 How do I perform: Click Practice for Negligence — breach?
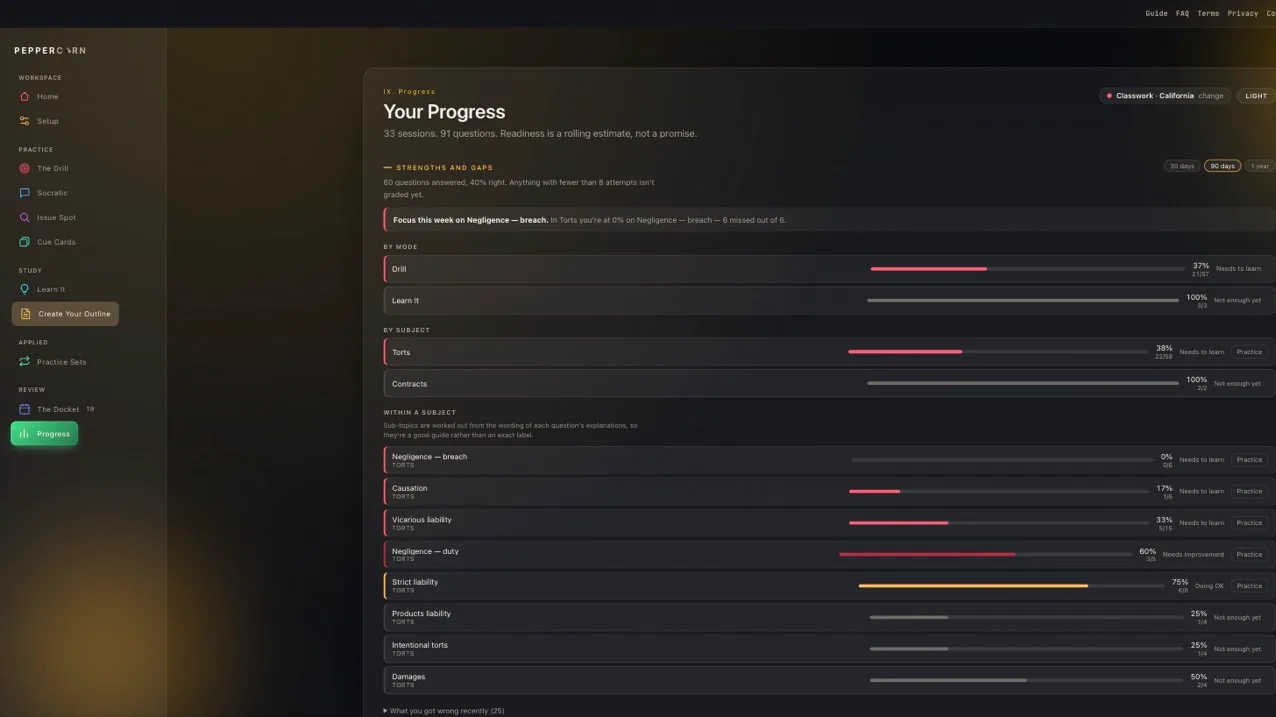(1249, 460)
